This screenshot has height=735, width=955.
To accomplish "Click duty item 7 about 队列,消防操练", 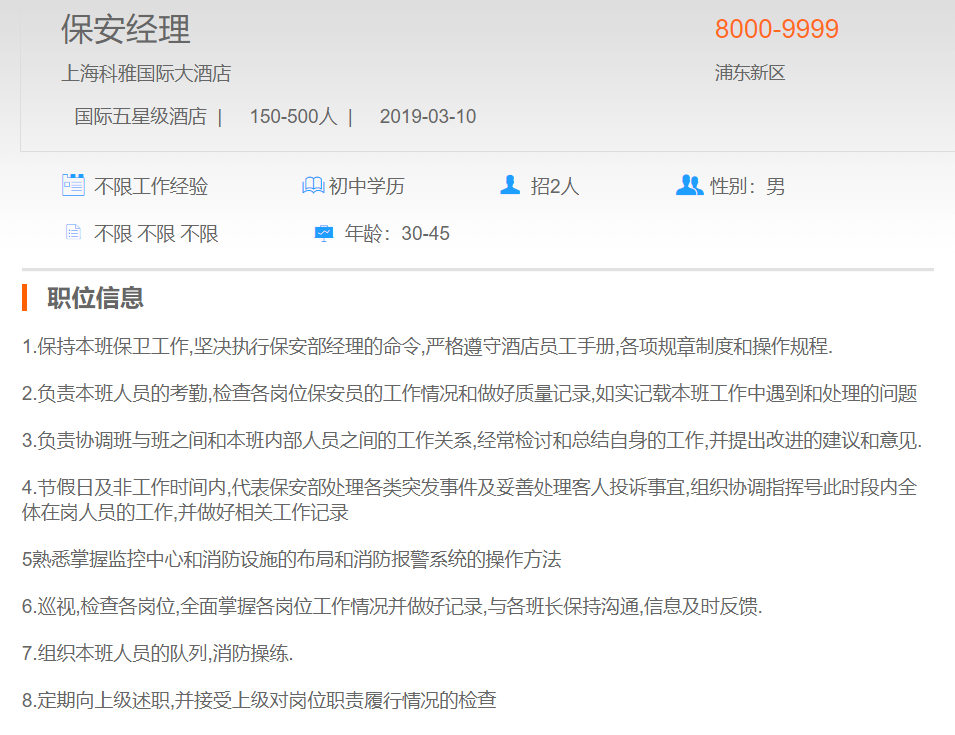I will (x=158, y=653).
